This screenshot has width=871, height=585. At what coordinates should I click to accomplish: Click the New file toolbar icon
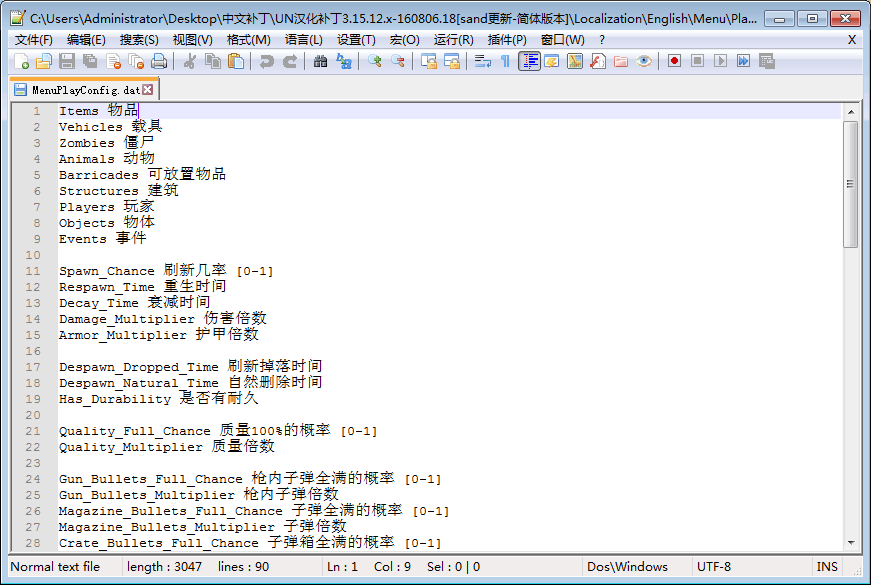[x=21, y=61]
